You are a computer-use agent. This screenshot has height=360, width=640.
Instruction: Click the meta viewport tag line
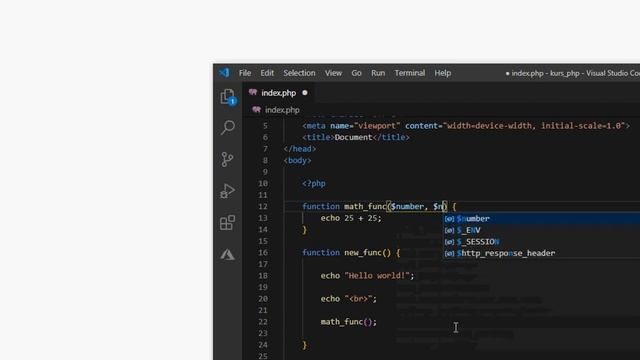[466, 126]
